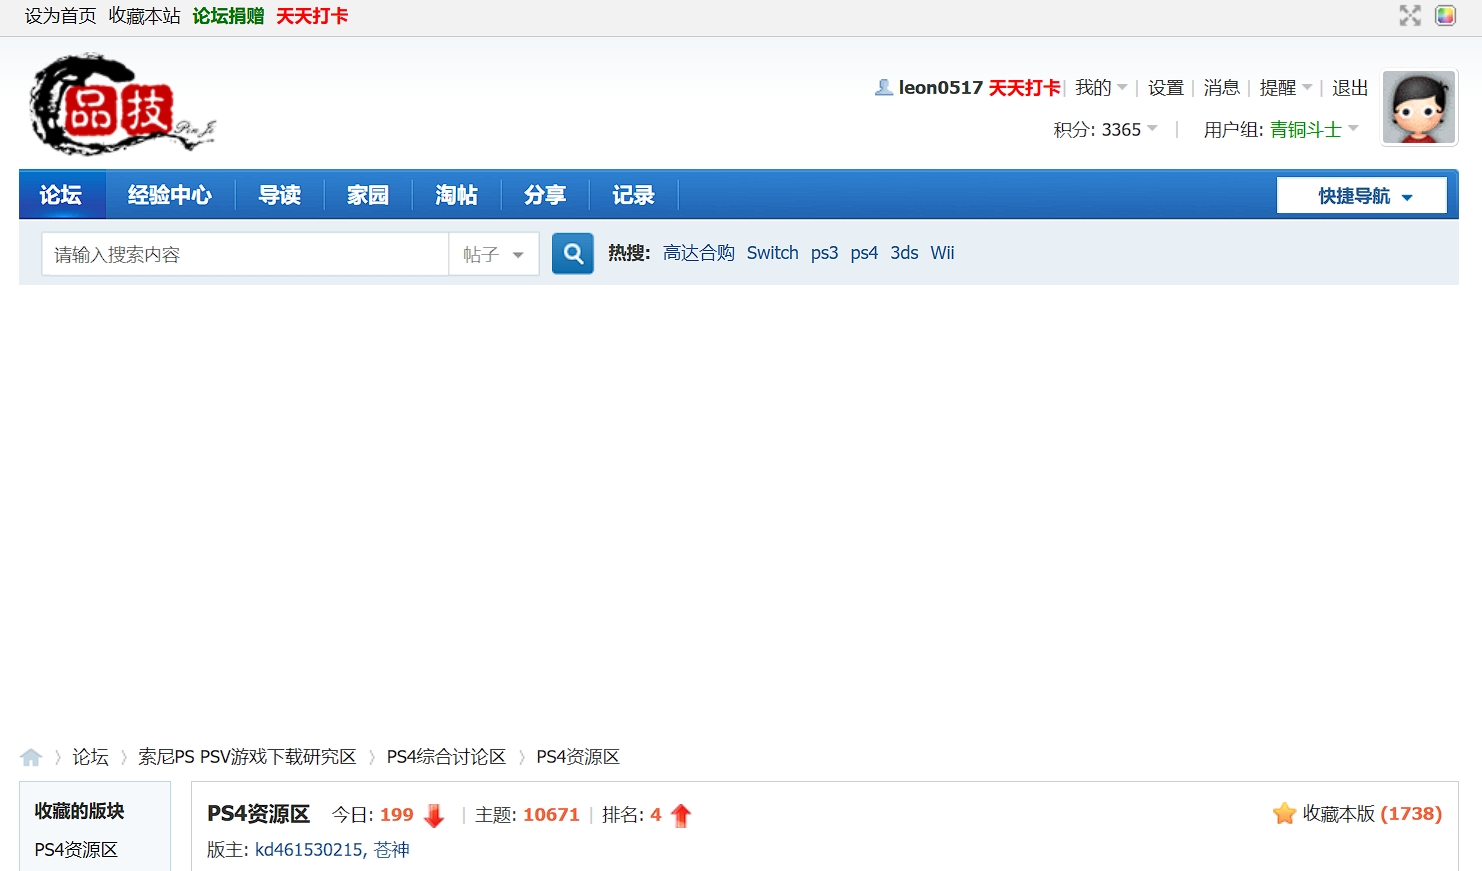Image resolution: width=1482 pixels, height=871 pixels.
Task: Click the Switch hot search link
Action: pos(772,253)
